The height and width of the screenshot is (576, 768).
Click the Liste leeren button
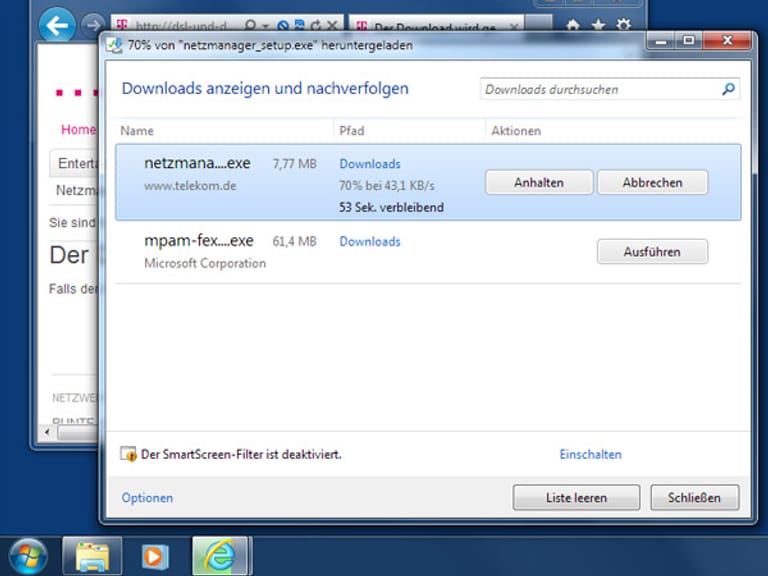click(576, 498)
